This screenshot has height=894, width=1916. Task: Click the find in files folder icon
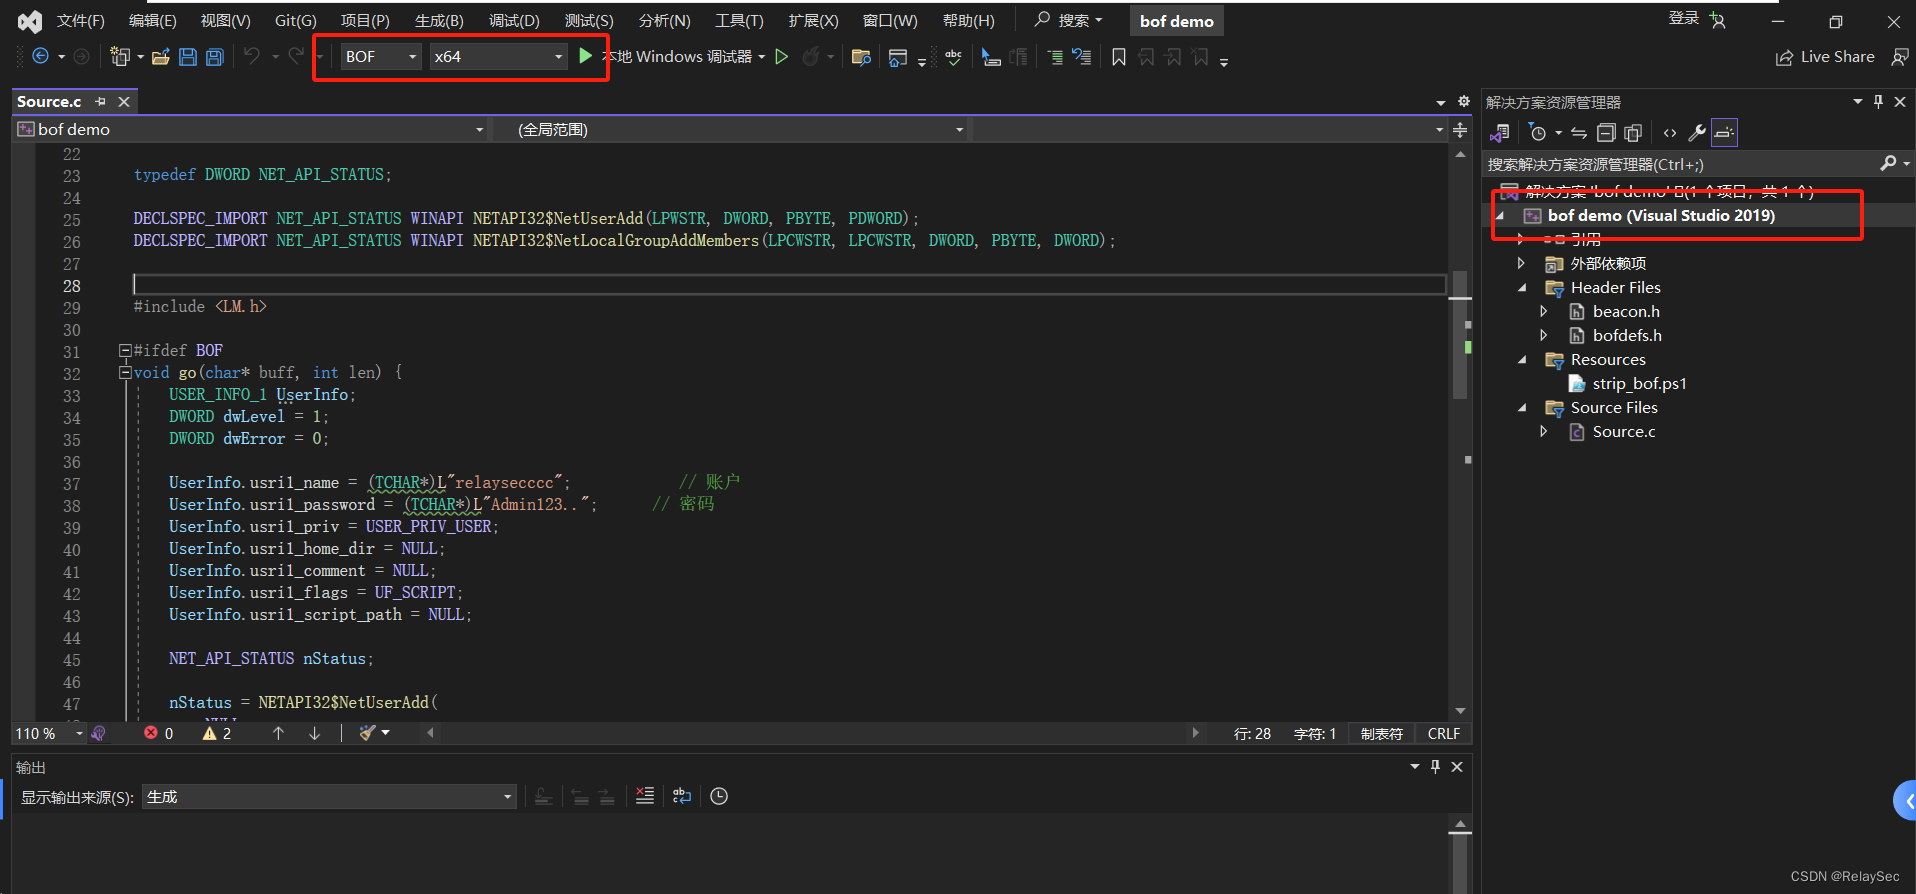point(861,57)
